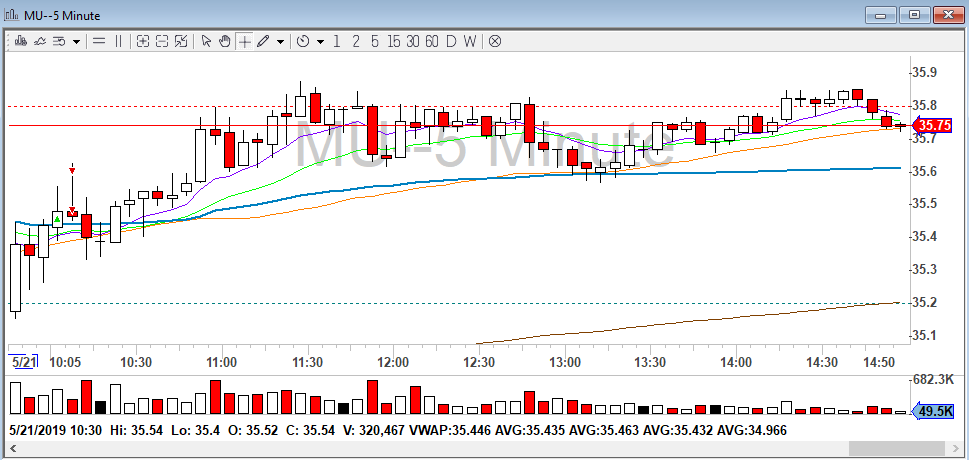Minimize the MU chart window
This screenshot has height=460, width=969.
pos(880,15)
